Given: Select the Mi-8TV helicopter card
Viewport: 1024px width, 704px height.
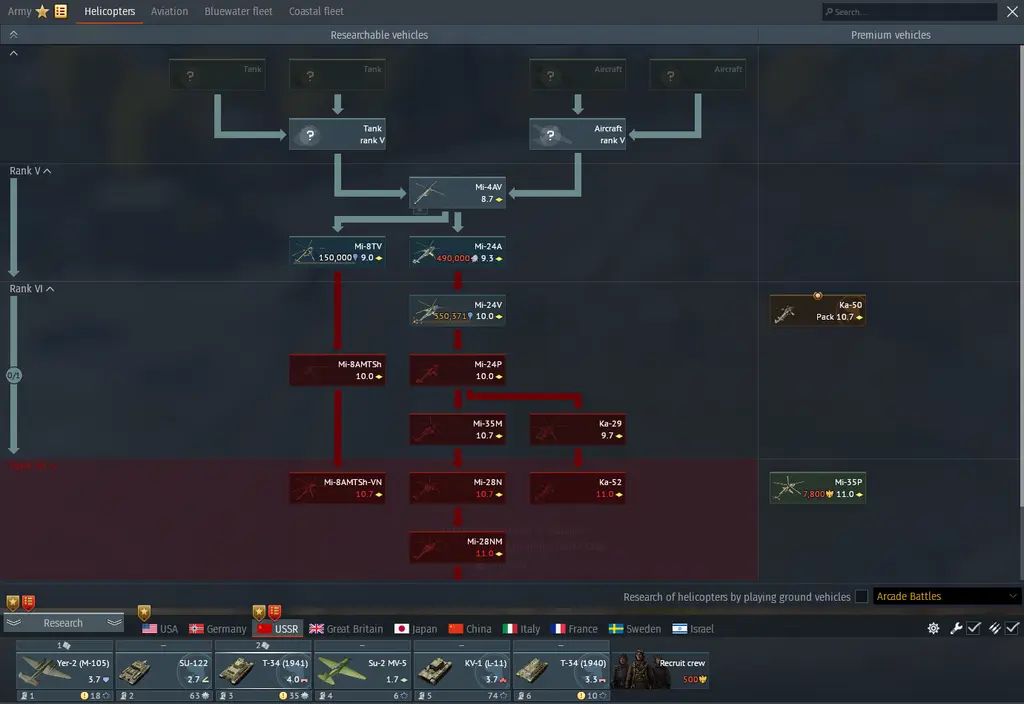Looking at the screenshot, I should coord(338,251).
